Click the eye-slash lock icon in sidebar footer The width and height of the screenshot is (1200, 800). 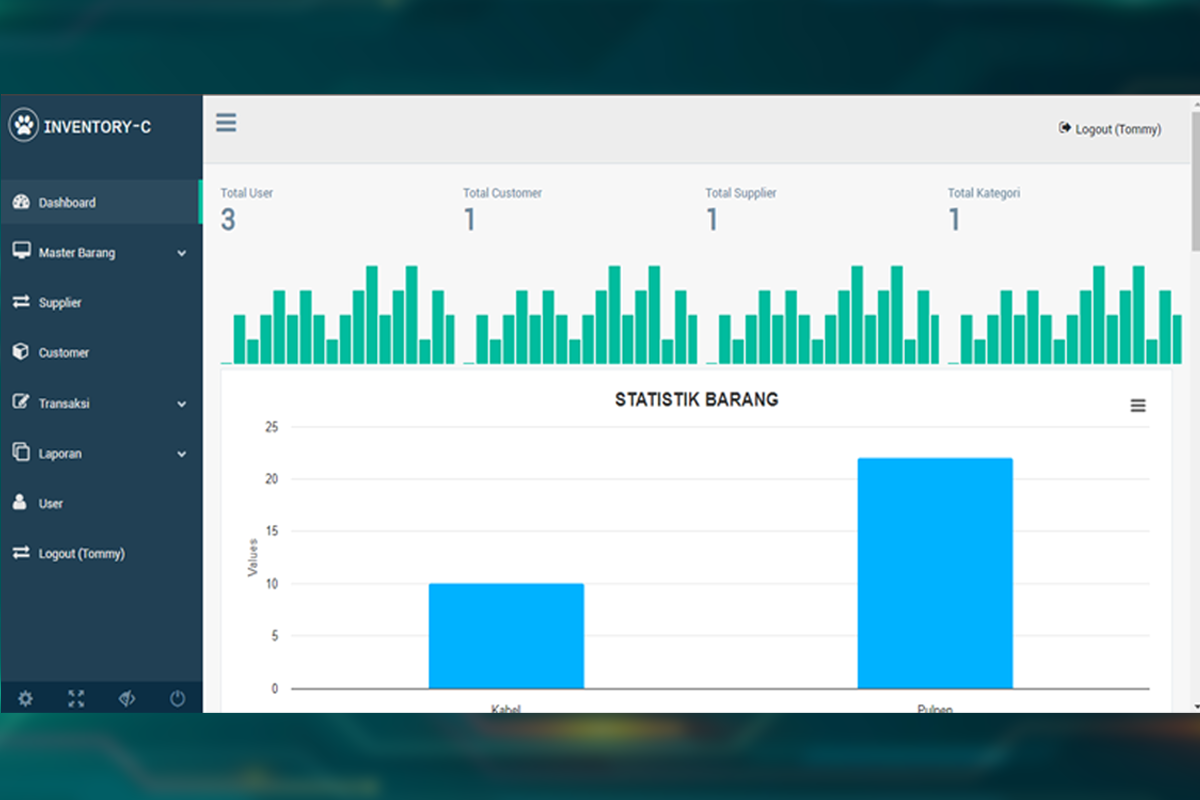pyautogui.click(x=126, y=699)
